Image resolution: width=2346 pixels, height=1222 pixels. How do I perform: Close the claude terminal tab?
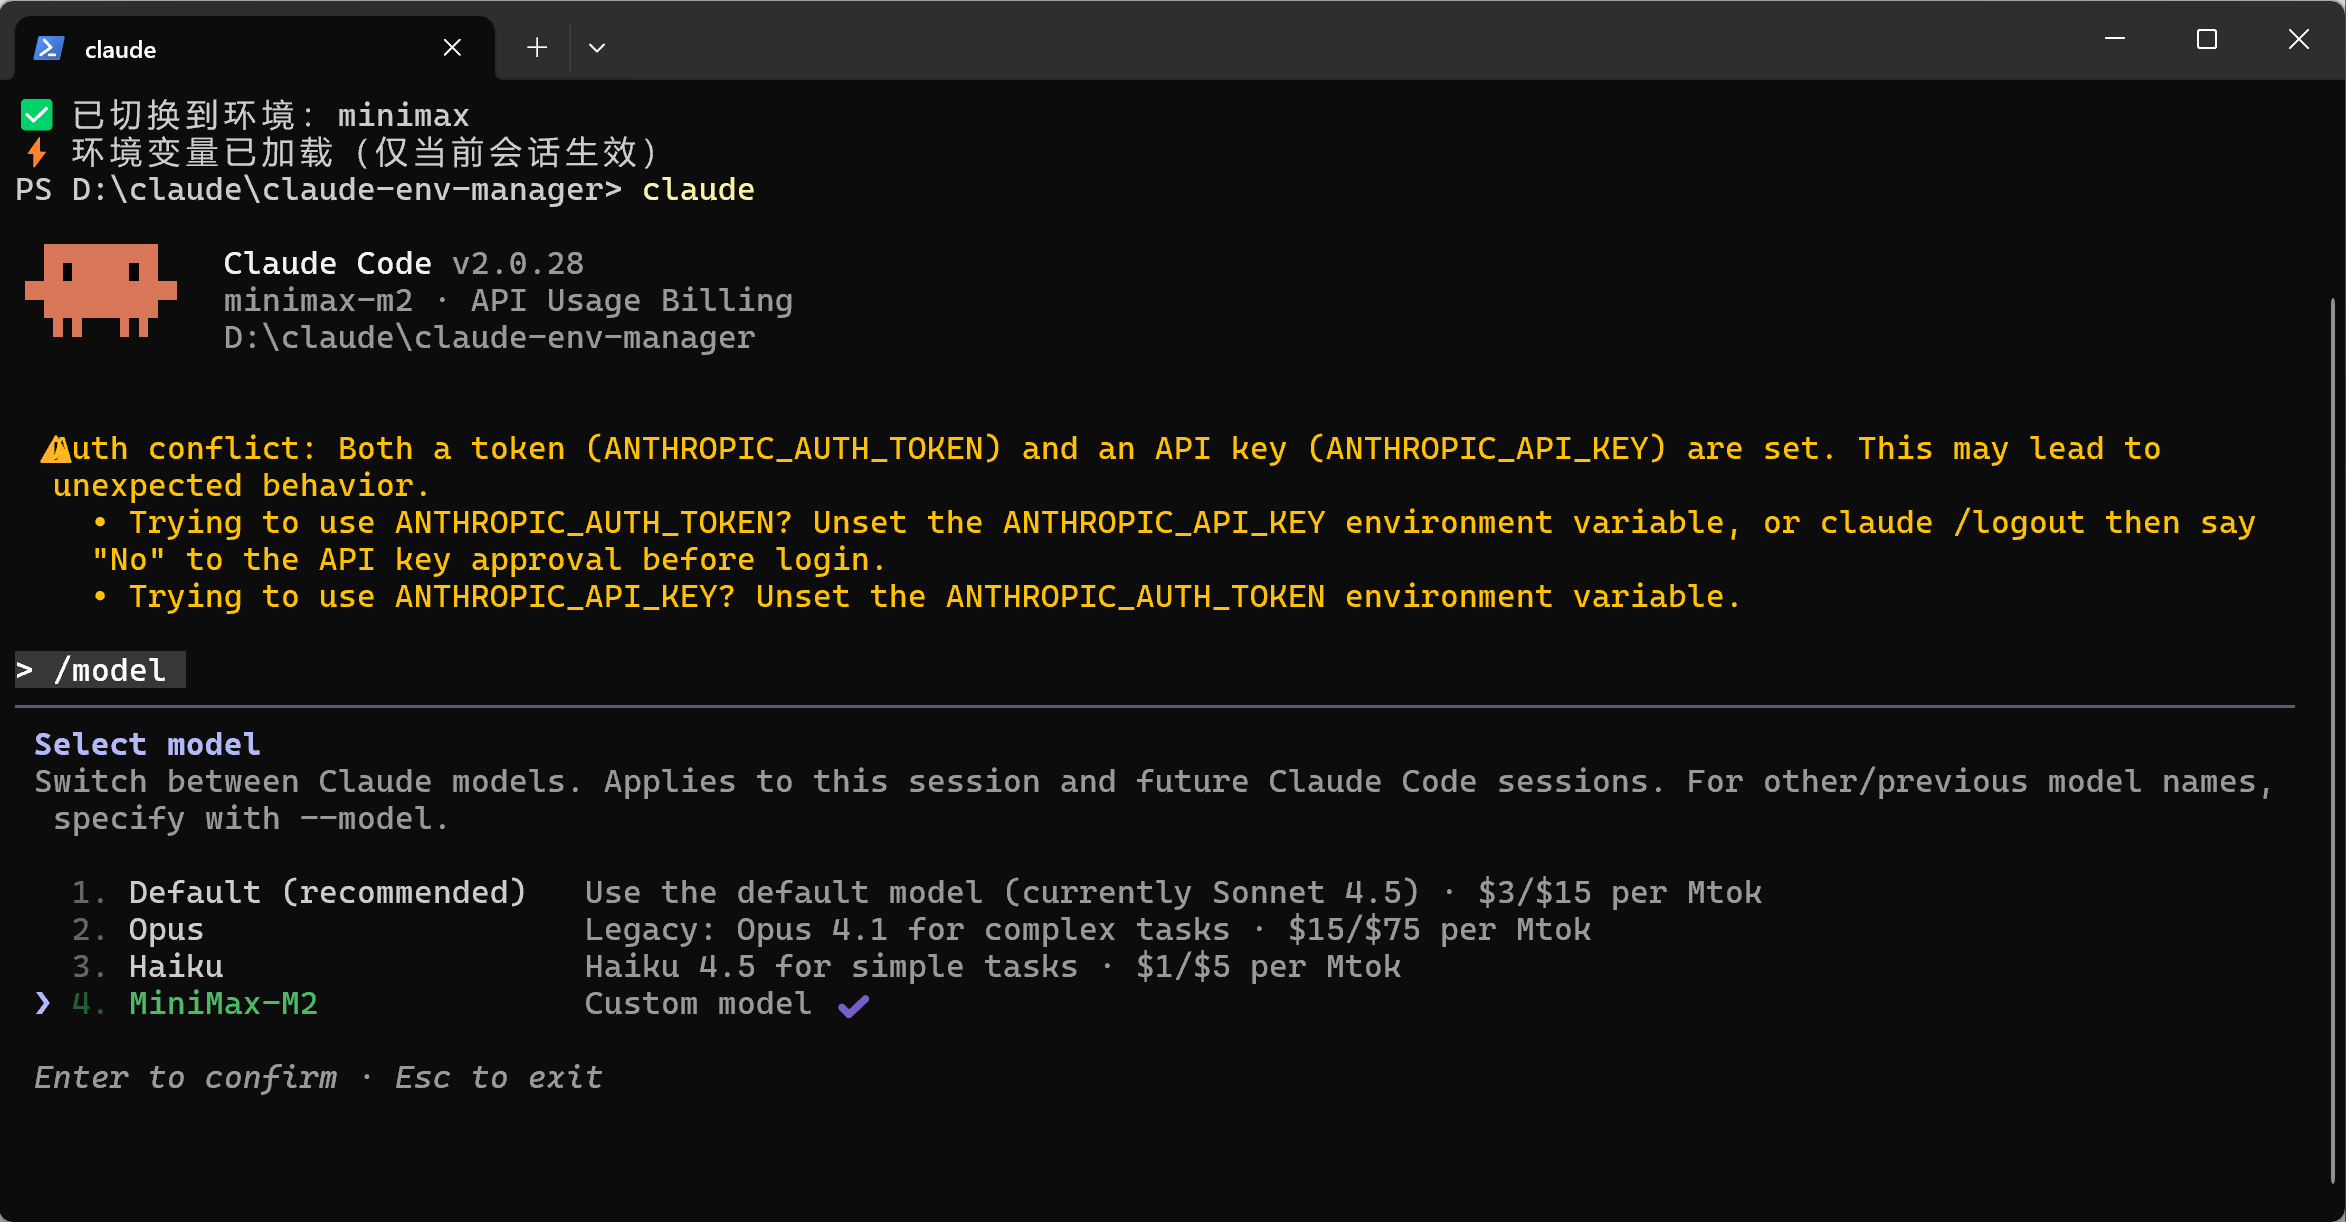pyautogui.click(x=452, y=48)
